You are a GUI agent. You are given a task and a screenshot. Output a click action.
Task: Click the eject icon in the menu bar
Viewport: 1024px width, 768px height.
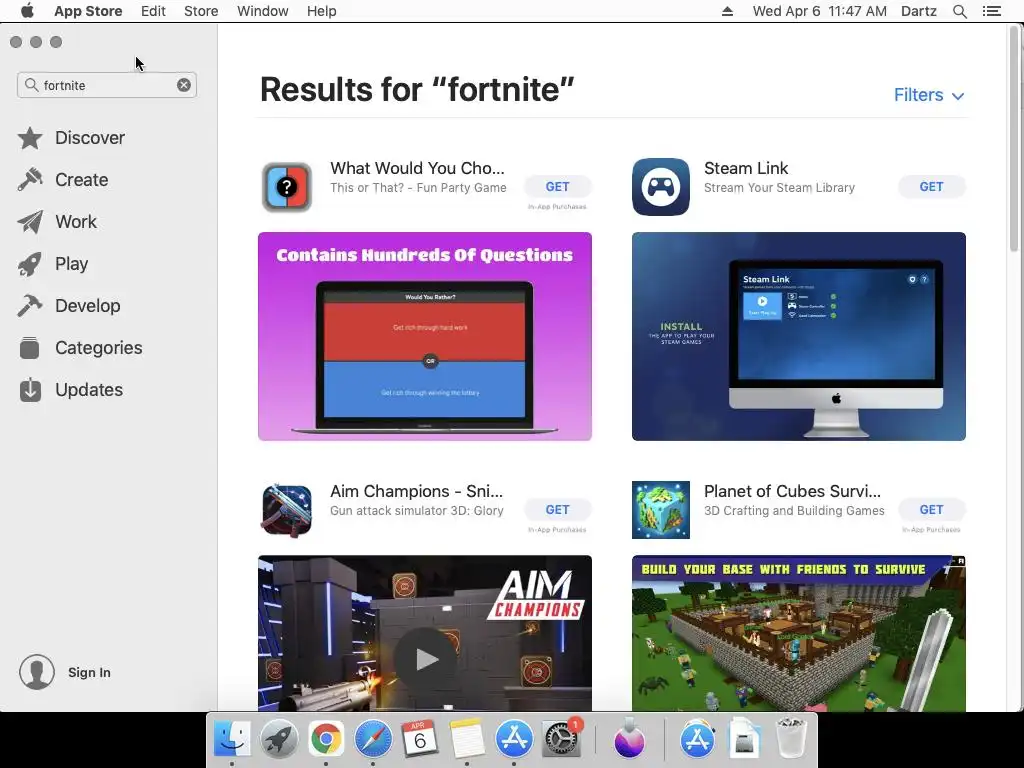[727, 11]
